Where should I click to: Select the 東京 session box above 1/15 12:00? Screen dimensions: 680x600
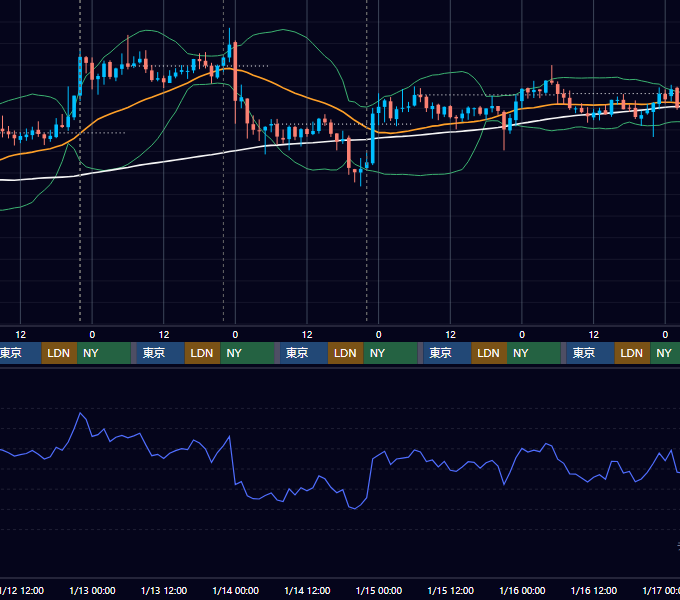click(x=447, y=353)
